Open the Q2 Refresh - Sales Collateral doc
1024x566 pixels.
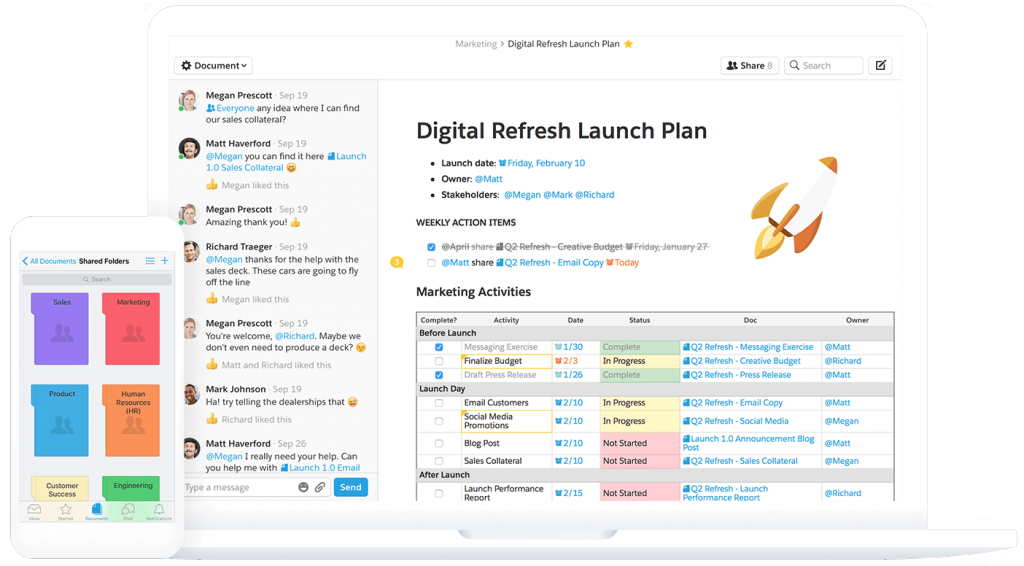point(740,461)
